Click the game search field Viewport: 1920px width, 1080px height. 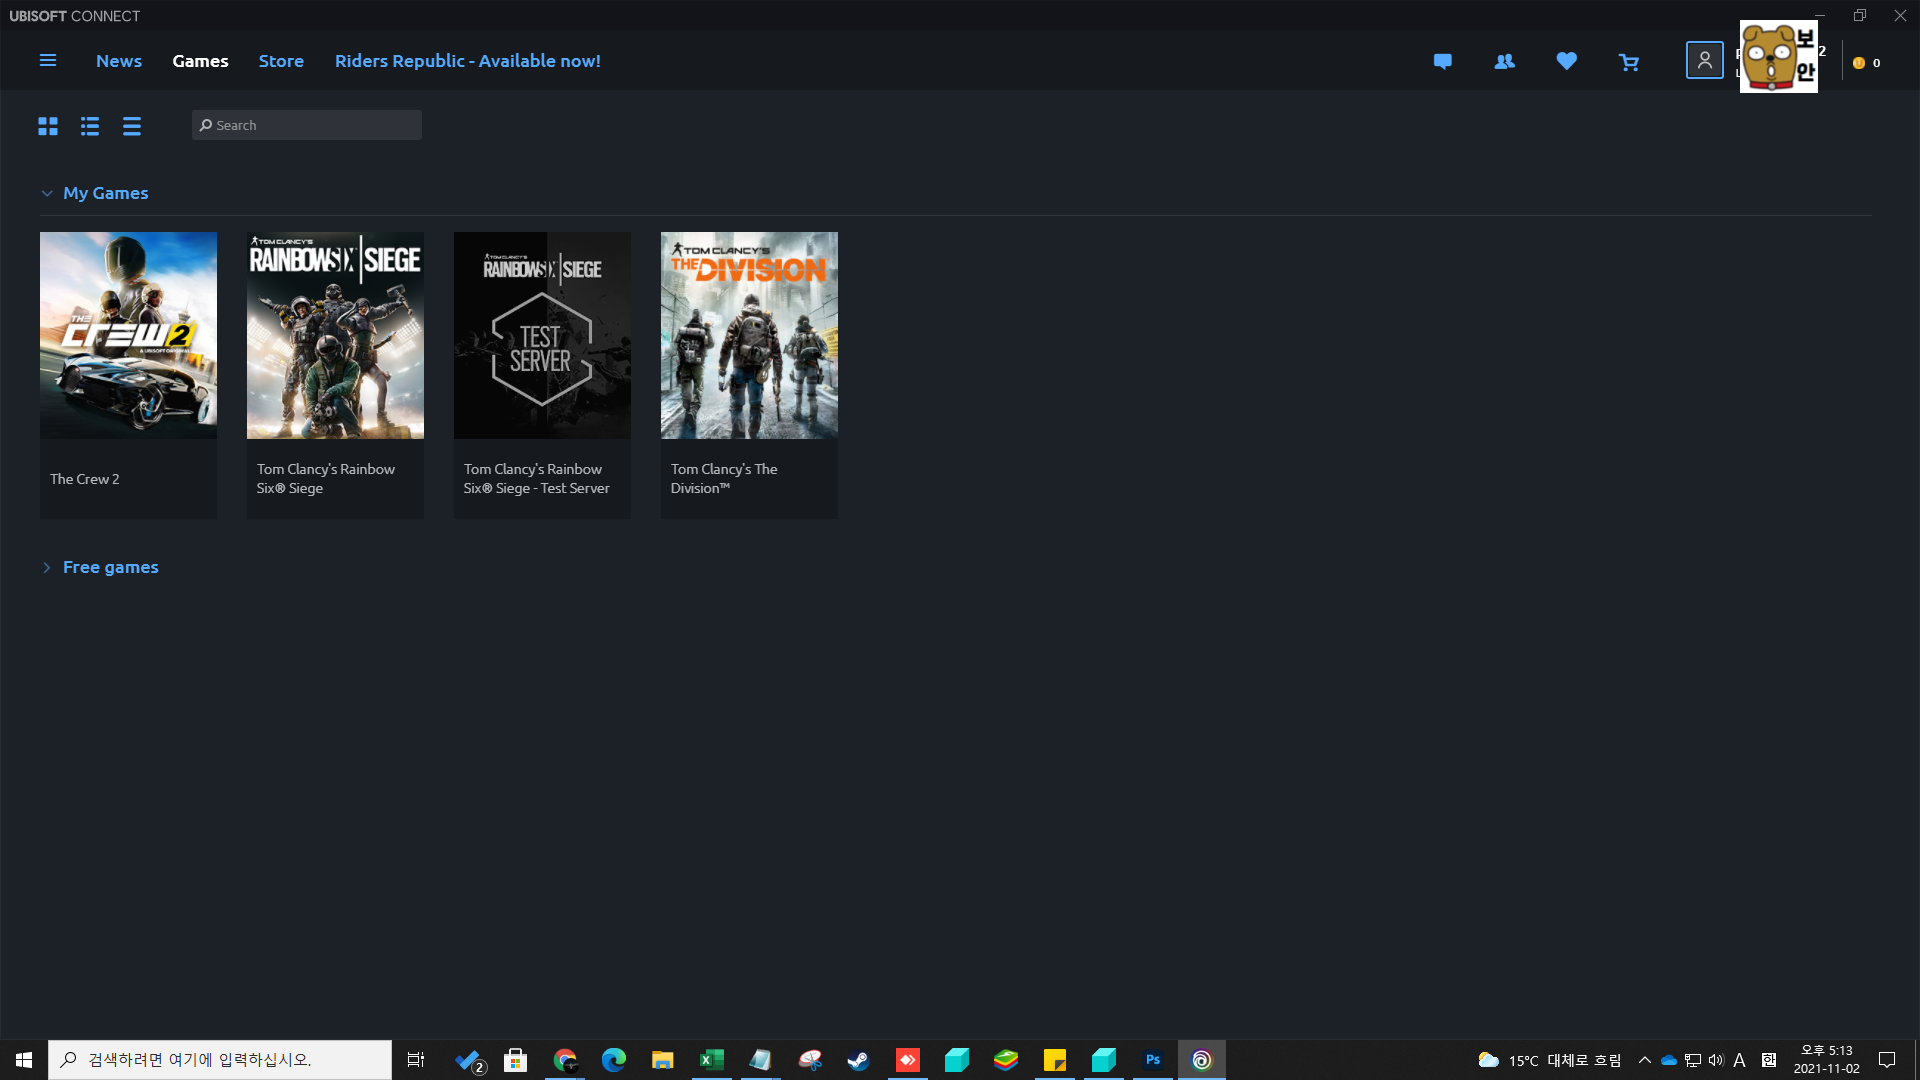pyautogui.click(x=307, y=125)
